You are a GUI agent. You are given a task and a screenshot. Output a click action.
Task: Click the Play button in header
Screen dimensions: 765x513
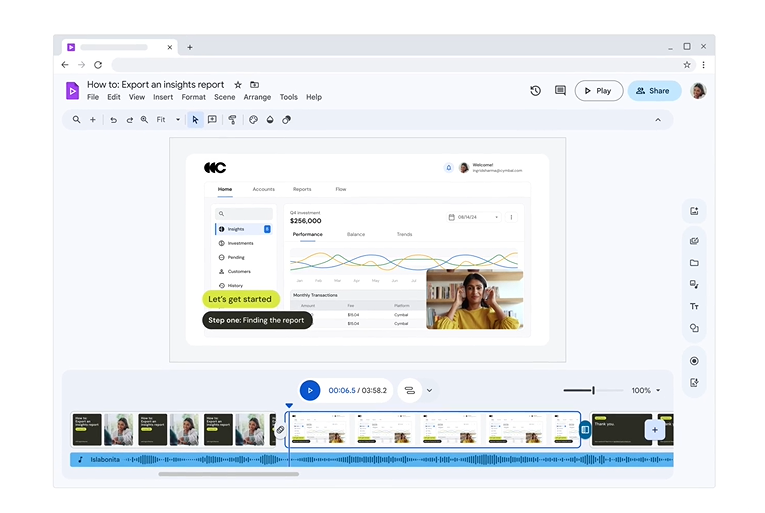[x=598, y=91]
